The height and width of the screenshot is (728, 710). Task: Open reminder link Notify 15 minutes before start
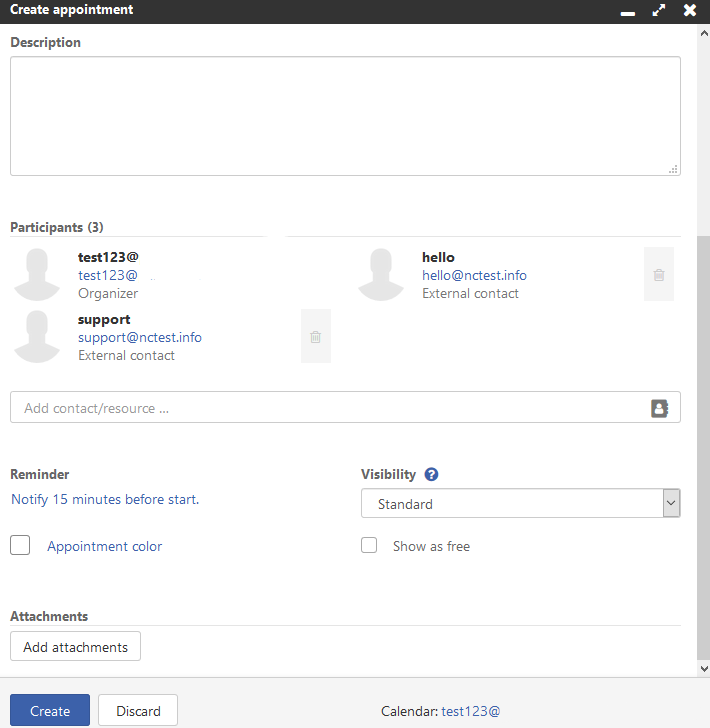tap(105, 499)
